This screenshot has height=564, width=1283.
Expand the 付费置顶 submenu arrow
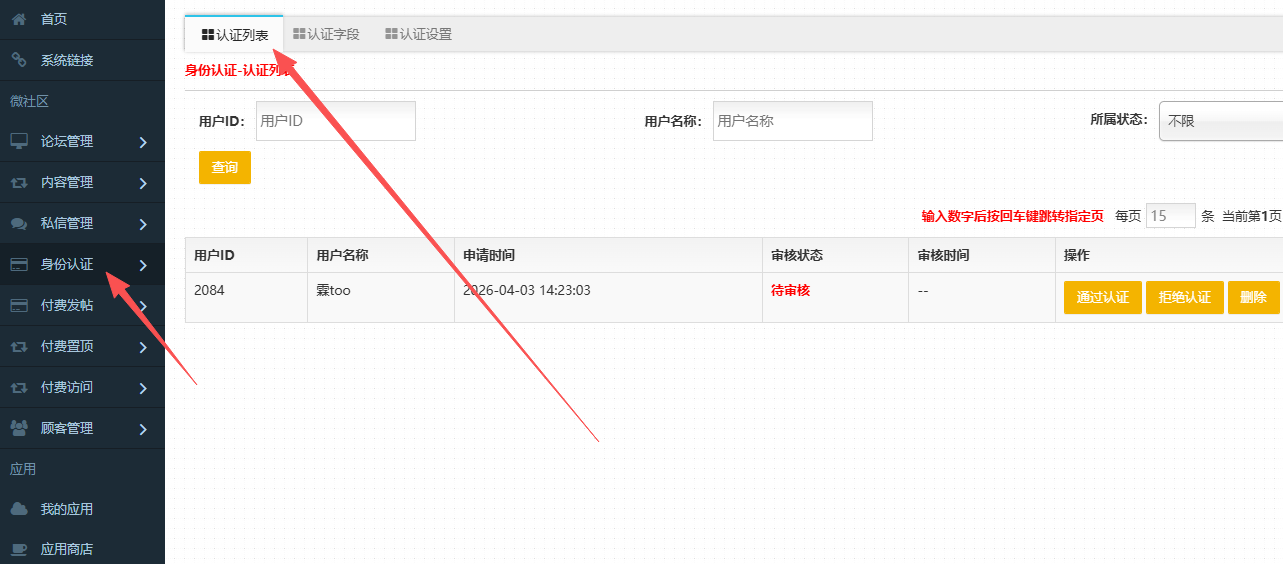point(143,347)
